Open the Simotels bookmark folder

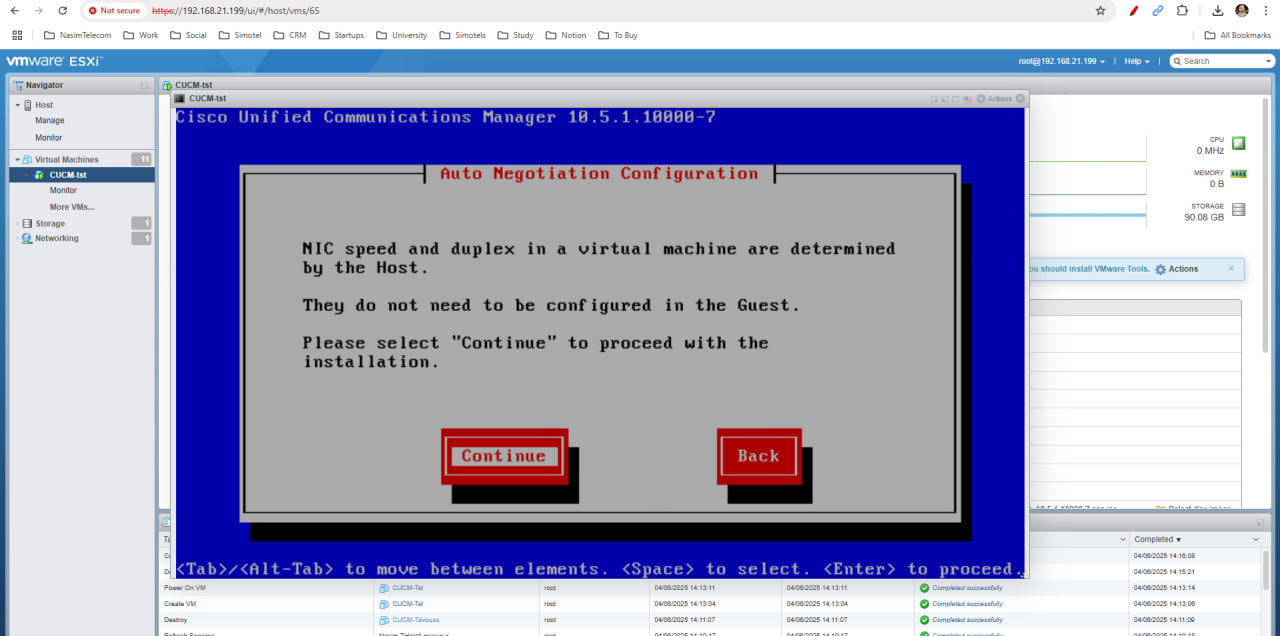(462, 35)
